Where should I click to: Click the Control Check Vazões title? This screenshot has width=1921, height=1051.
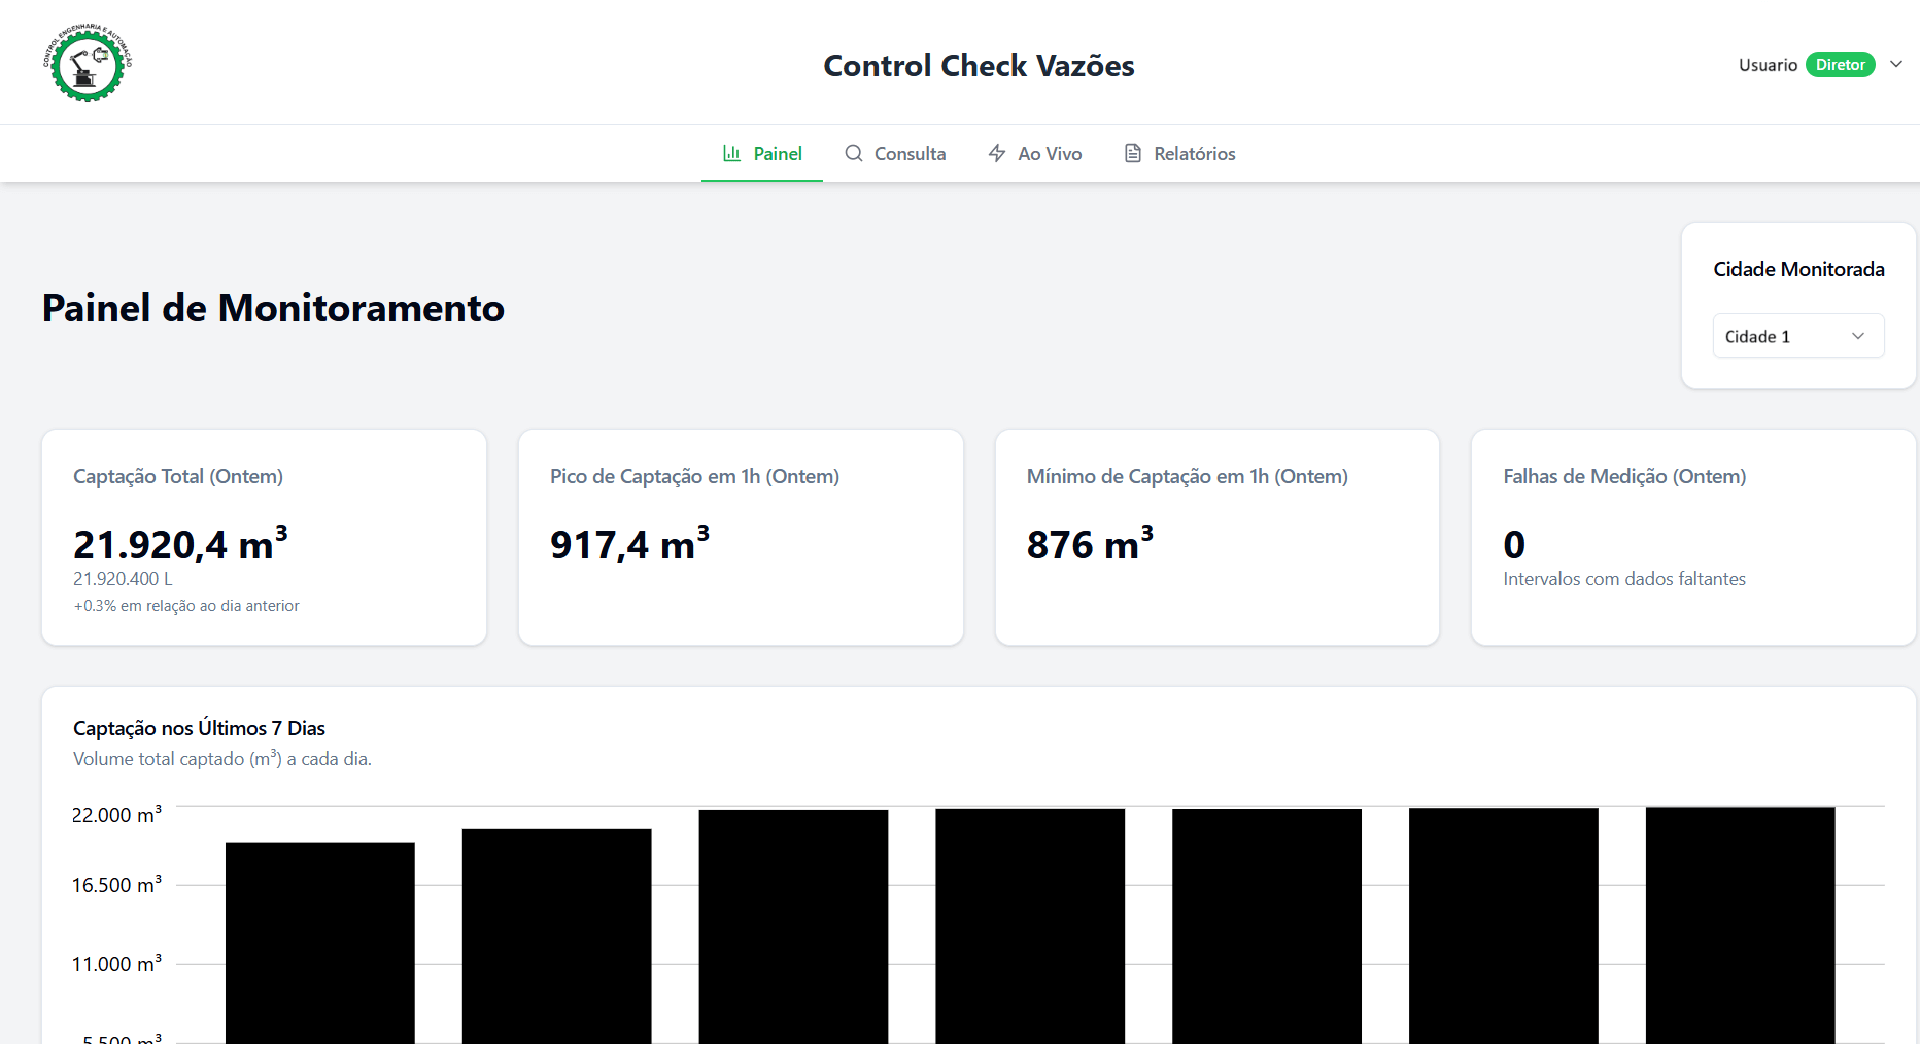coord(979,66)
